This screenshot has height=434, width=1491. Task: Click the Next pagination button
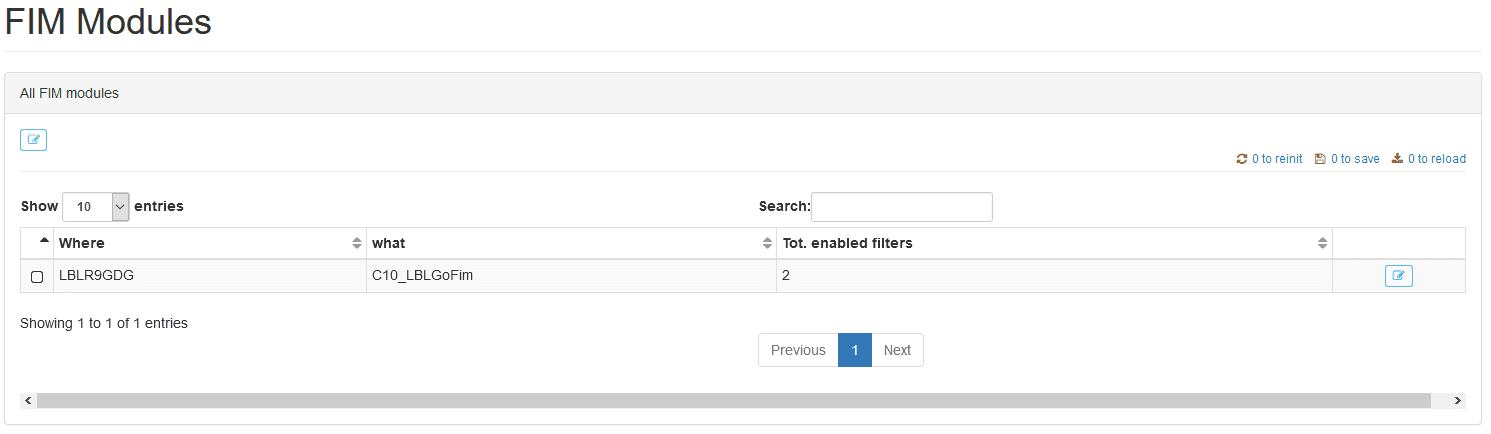(897, 350)
